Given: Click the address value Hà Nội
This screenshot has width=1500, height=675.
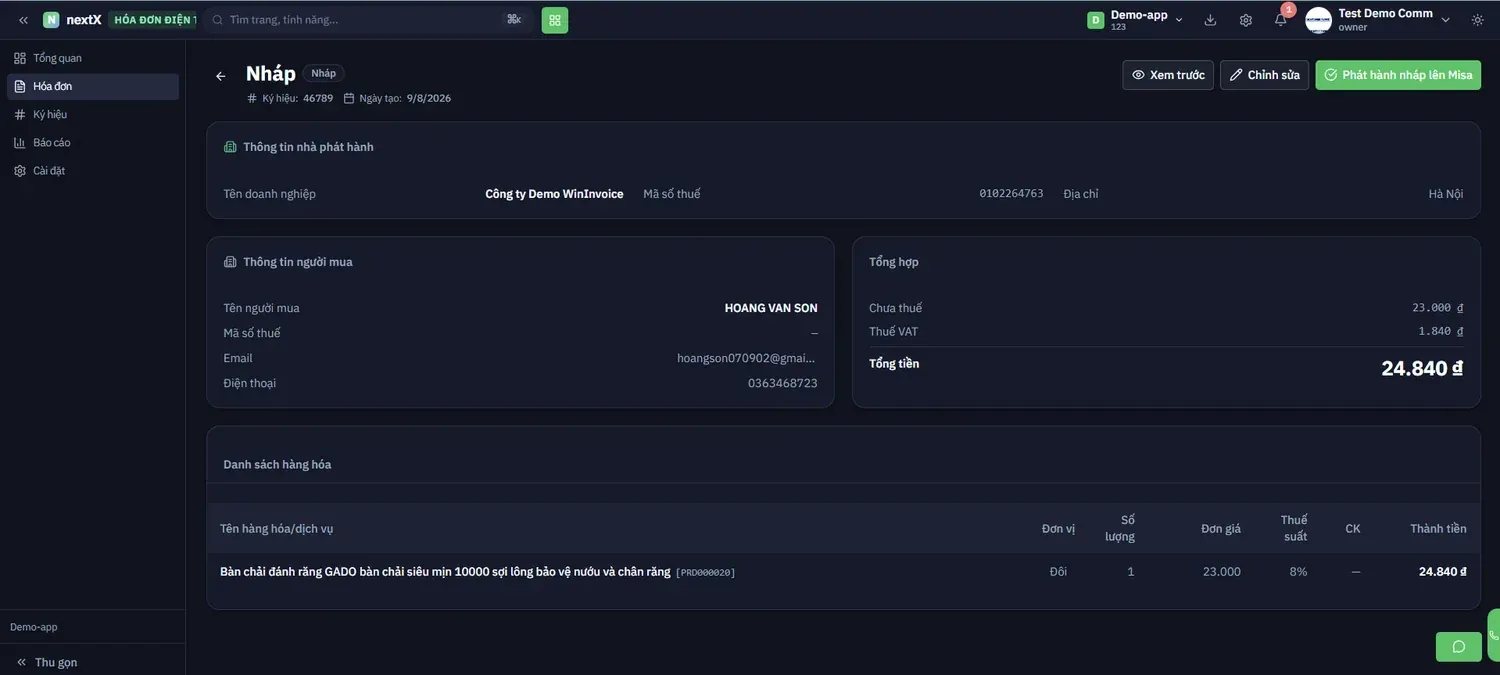Looking at the screenshot, I should pos(1446,194).
